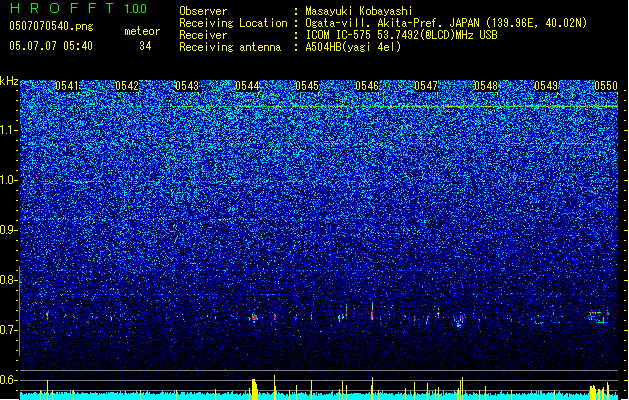The height and width of the screenshot is (400, 629).
Task: Click the 0543 time marker
Action: pyautogui.click(x=187, y=86)
